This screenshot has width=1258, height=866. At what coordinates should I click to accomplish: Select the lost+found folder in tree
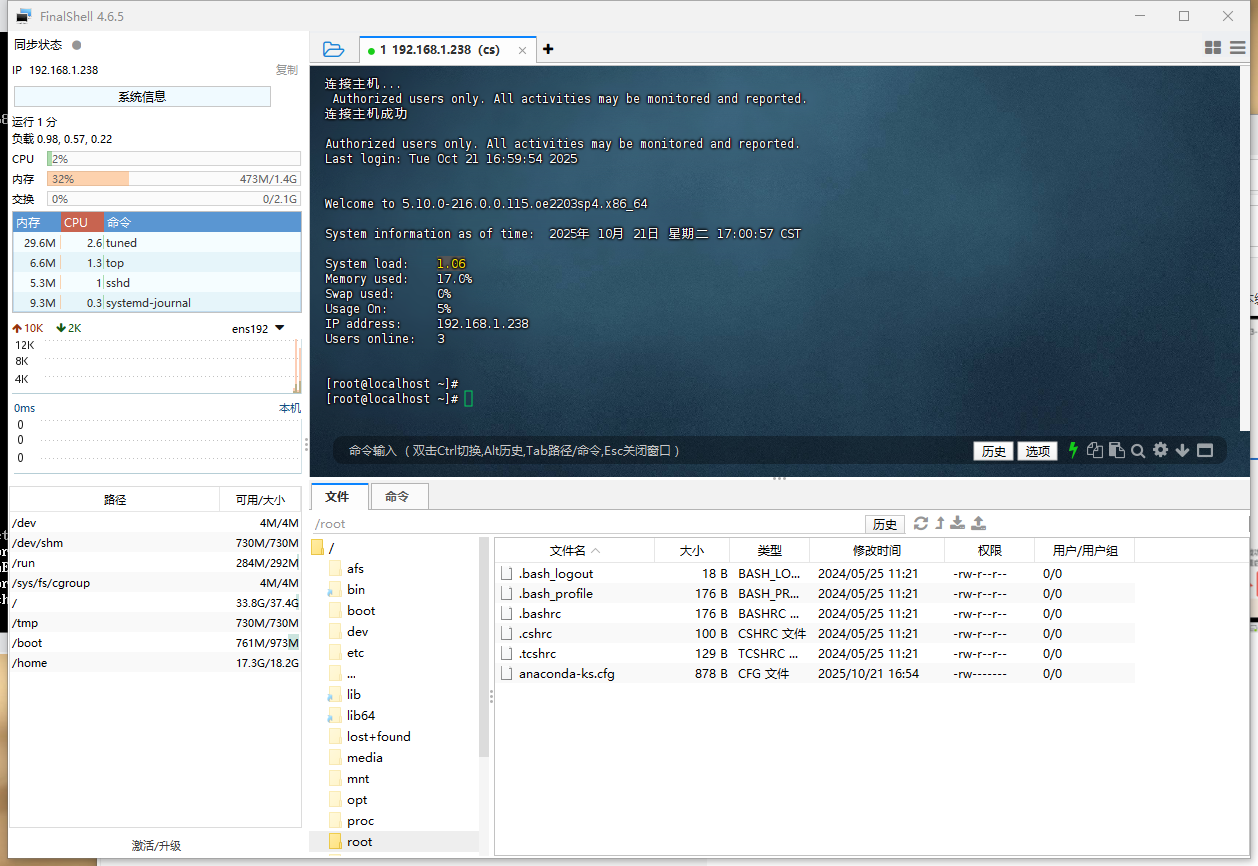coord(378,737)
